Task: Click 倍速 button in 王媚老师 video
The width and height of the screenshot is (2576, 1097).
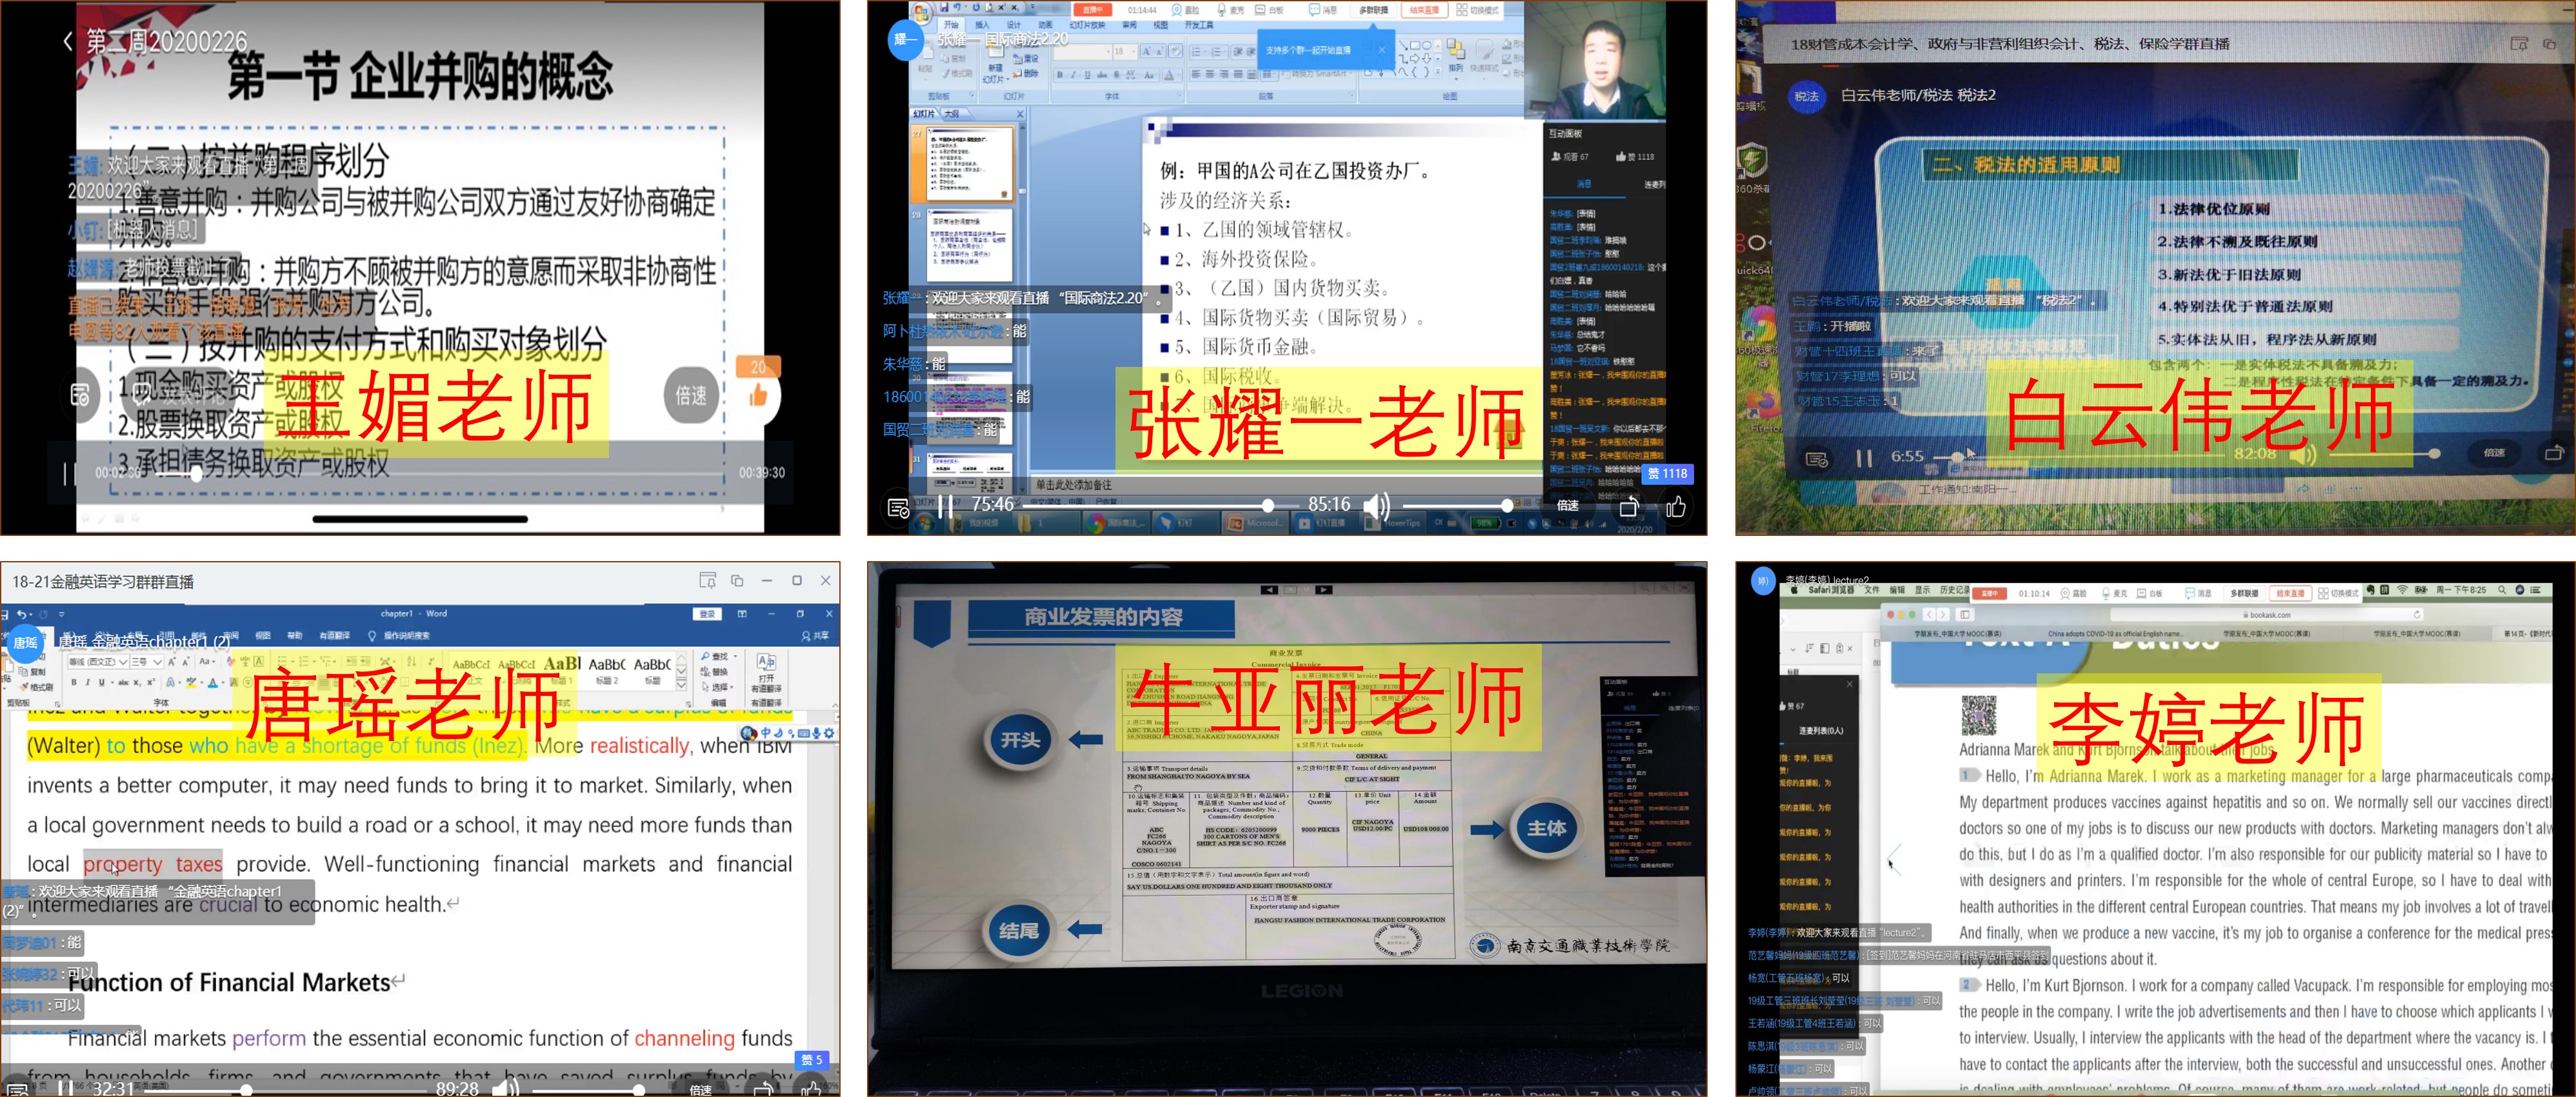Action: tap(690, 396)
